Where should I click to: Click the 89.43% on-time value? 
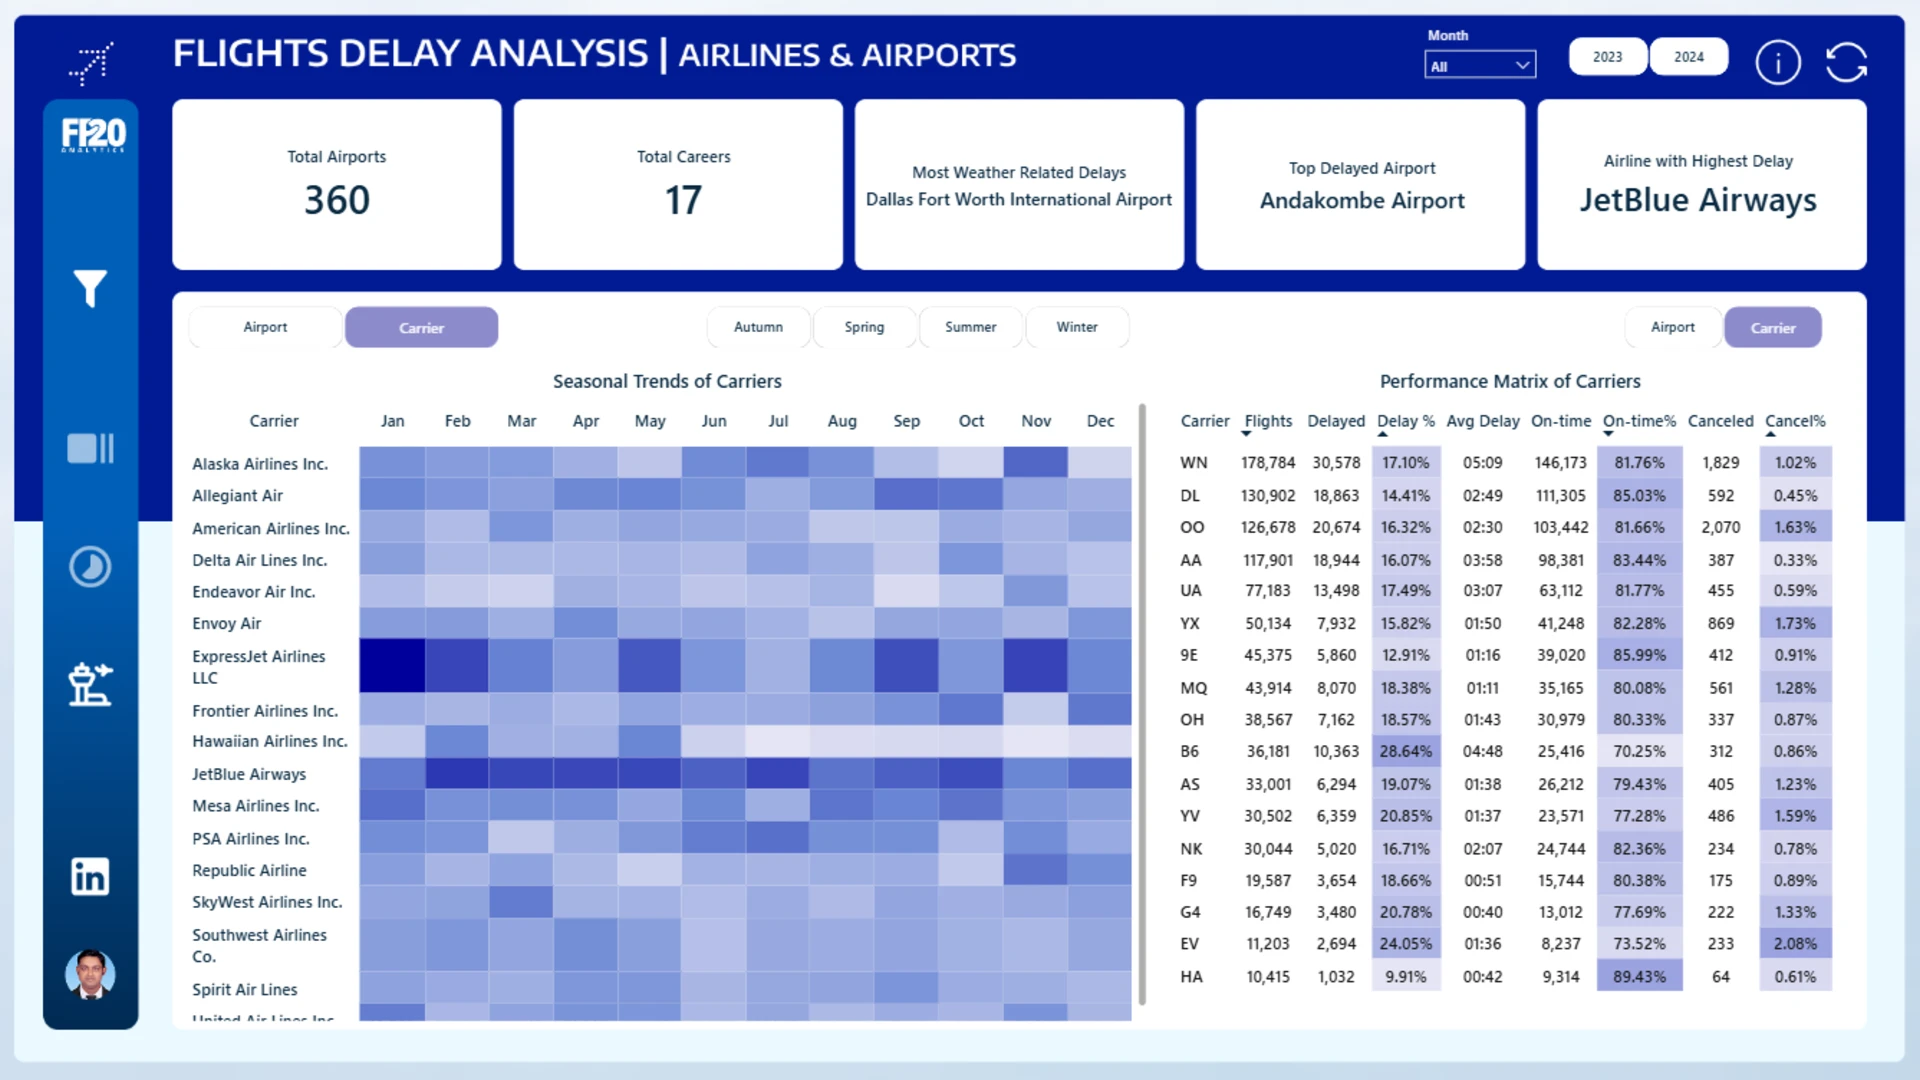[x=1639, y=976]
